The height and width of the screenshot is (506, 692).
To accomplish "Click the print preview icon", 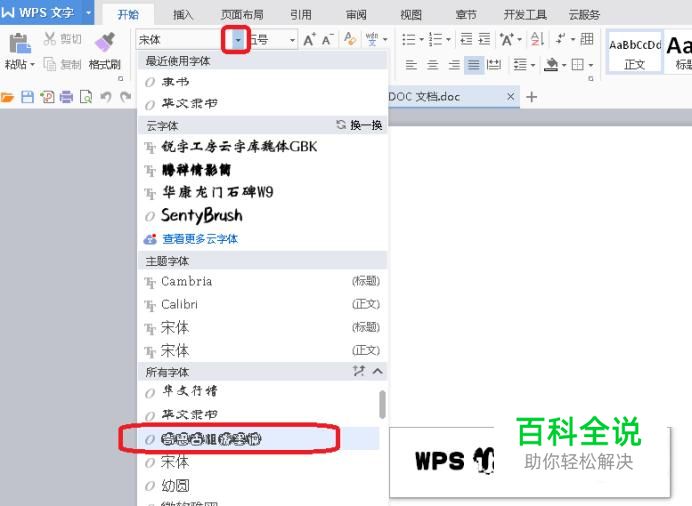I will (x=86, y=97).
